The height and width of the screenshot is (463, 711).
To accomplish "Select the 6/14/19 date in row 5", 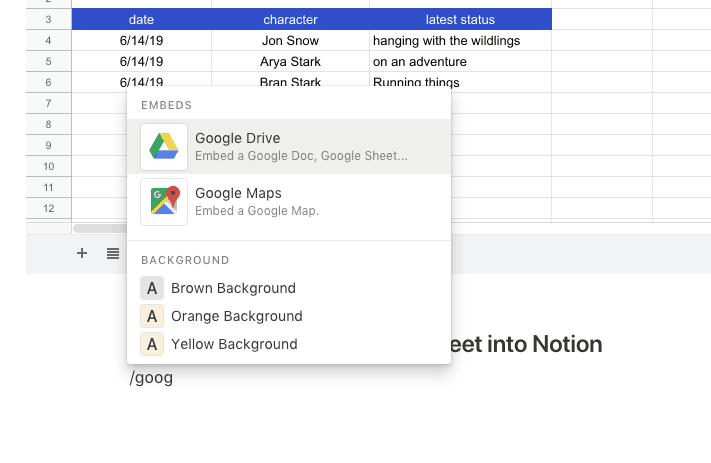I will click(141, 61).
